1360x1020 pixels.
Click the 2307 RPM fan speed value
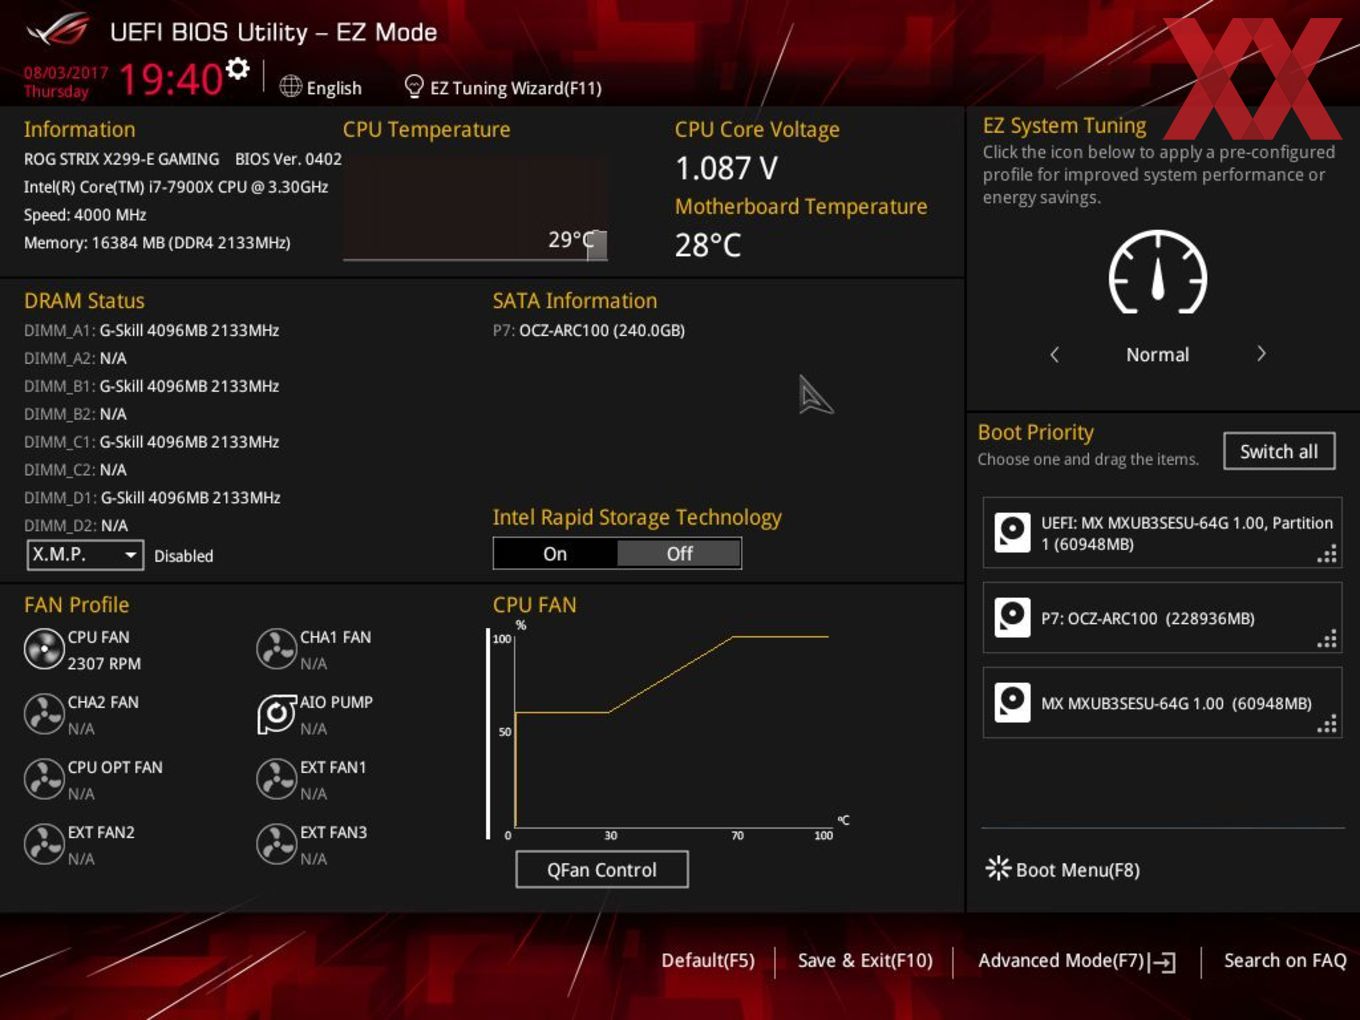(x=104, y=663)
